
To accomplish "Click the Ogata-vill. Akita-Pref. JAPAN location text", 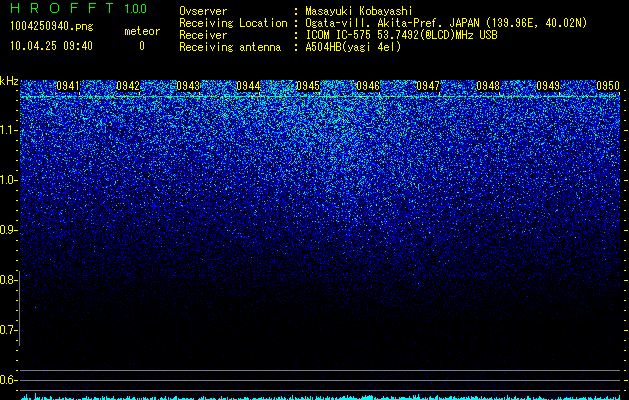I will 446,23.
